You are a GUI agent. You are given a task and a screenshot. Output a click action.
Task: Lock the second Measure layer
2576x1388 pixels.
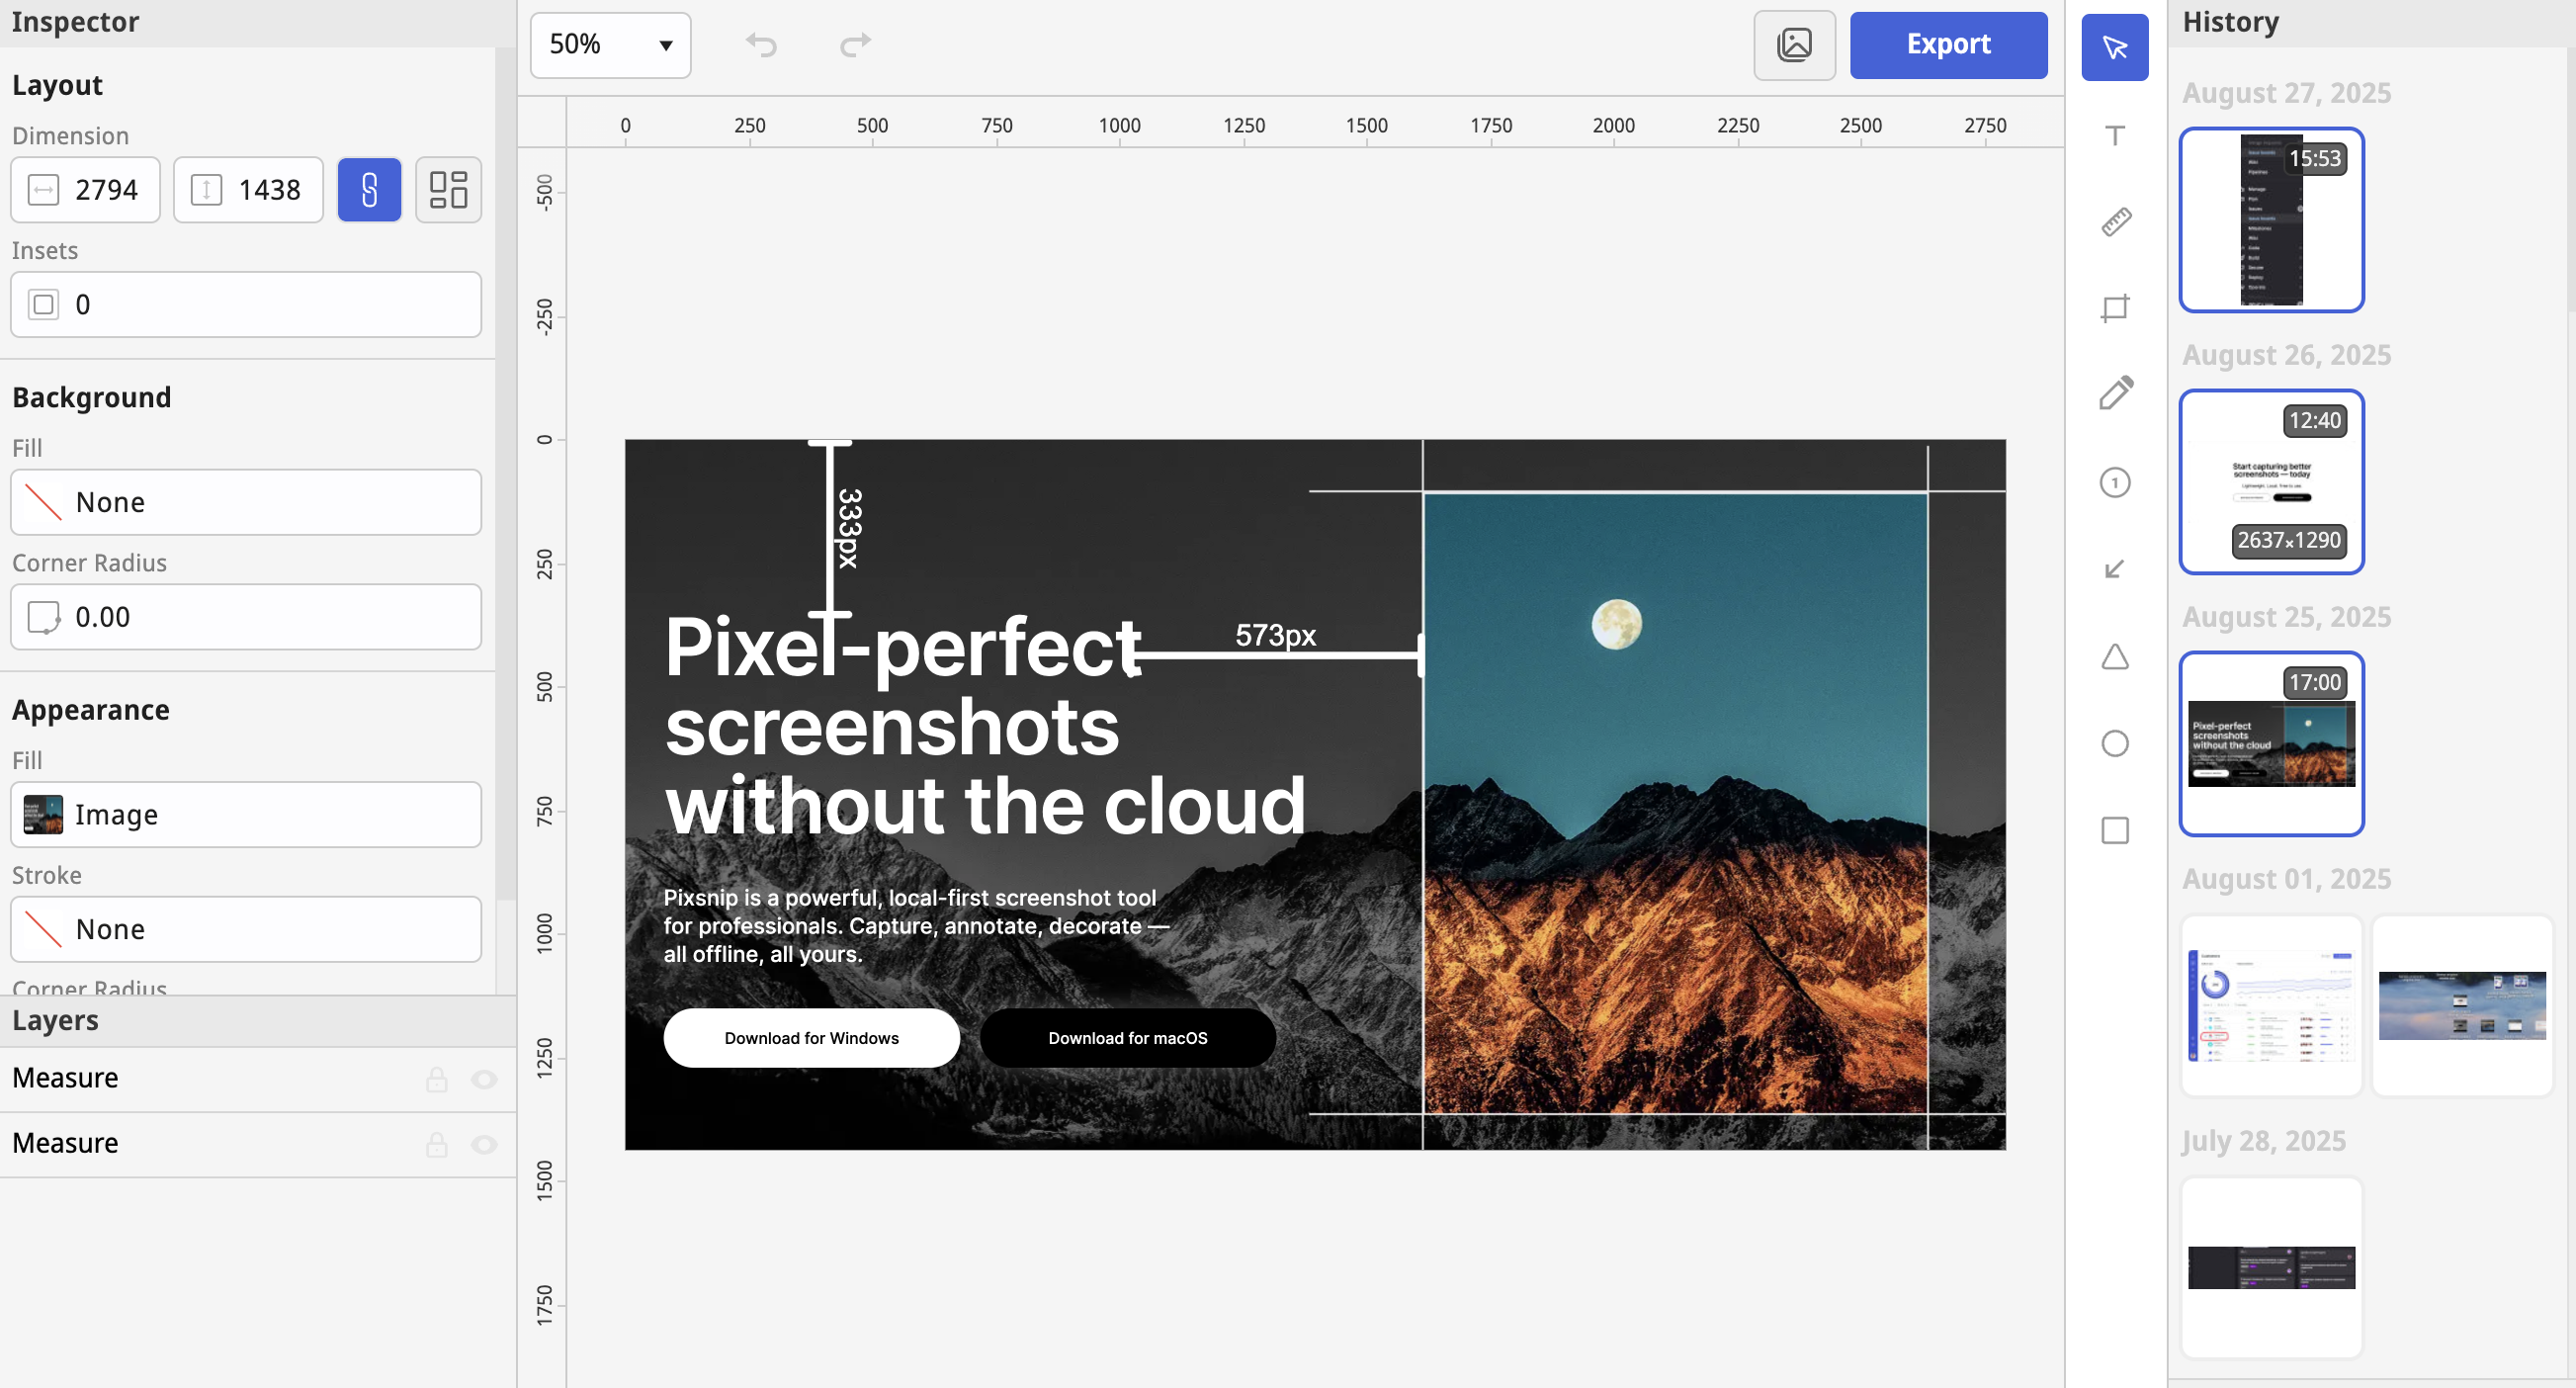(x=437, y=1144)
